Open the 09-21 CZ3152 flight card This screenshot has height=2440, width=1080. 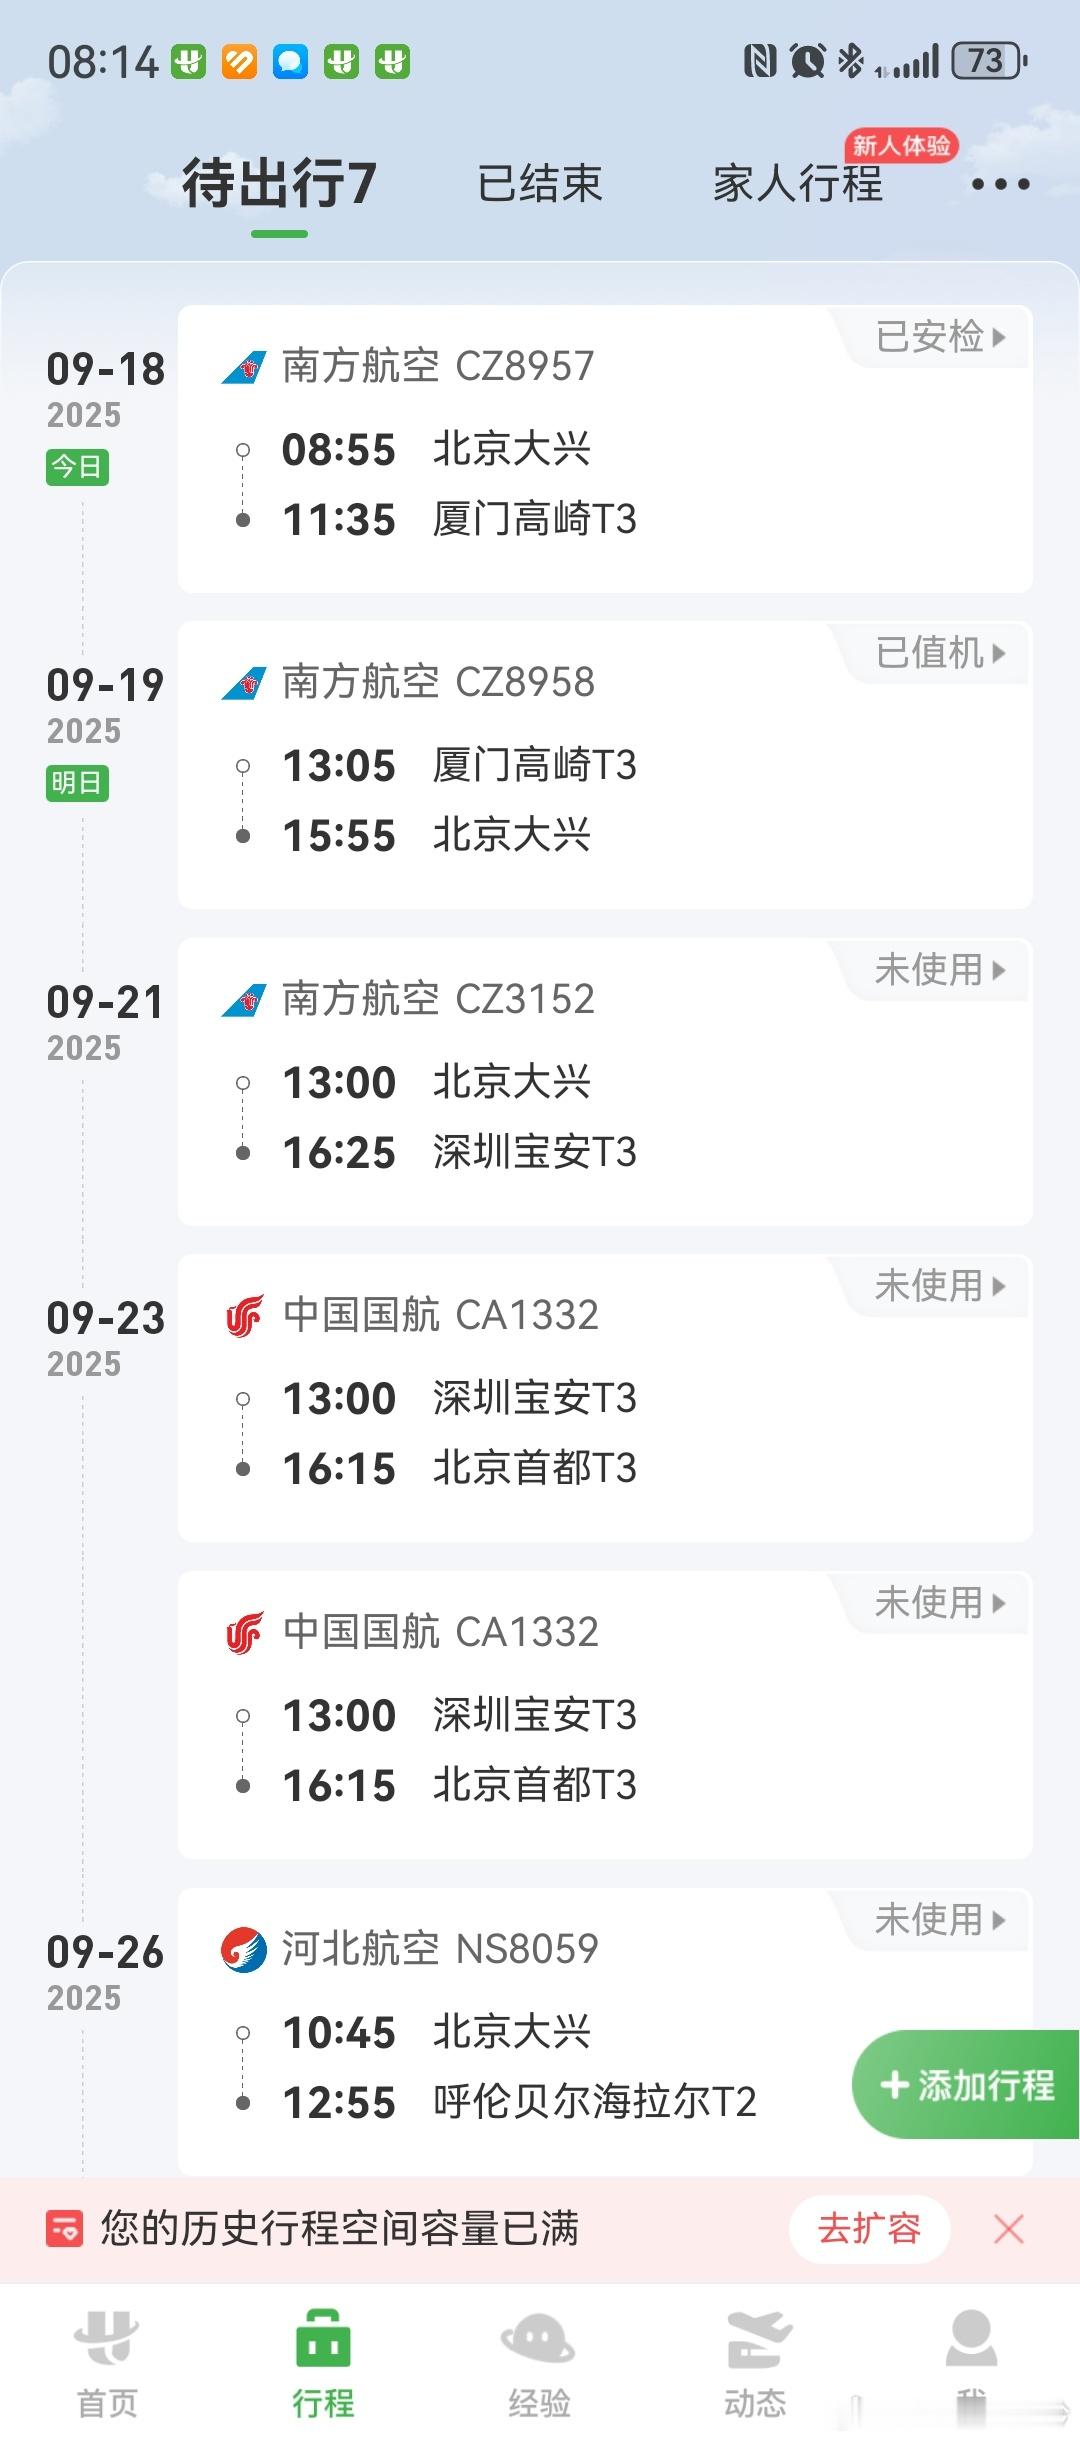pos(605,1082)
